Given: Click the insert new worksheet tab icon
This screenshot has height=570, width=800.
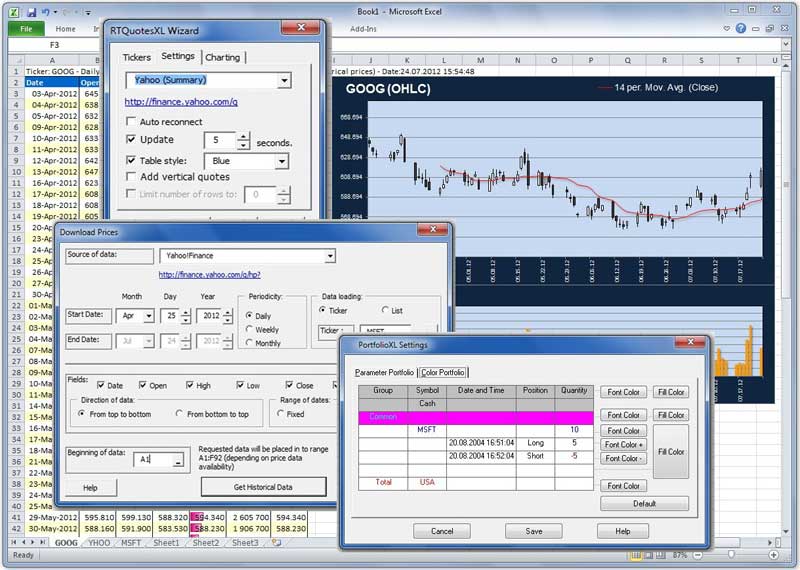Looking at the screenshot, I should [x=277, y=542].
